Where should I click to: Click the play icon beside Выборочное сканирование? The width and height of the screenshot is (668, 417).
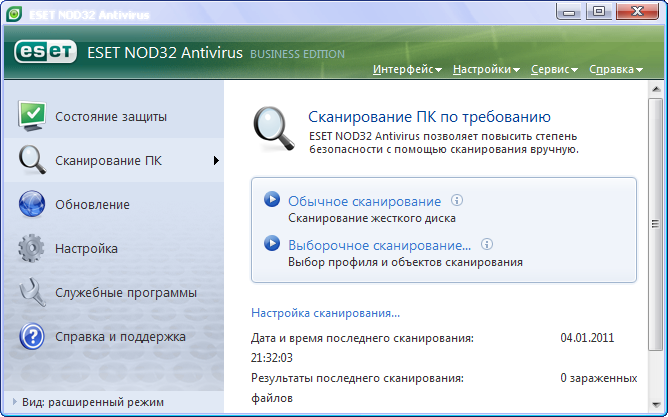point(272,243)
